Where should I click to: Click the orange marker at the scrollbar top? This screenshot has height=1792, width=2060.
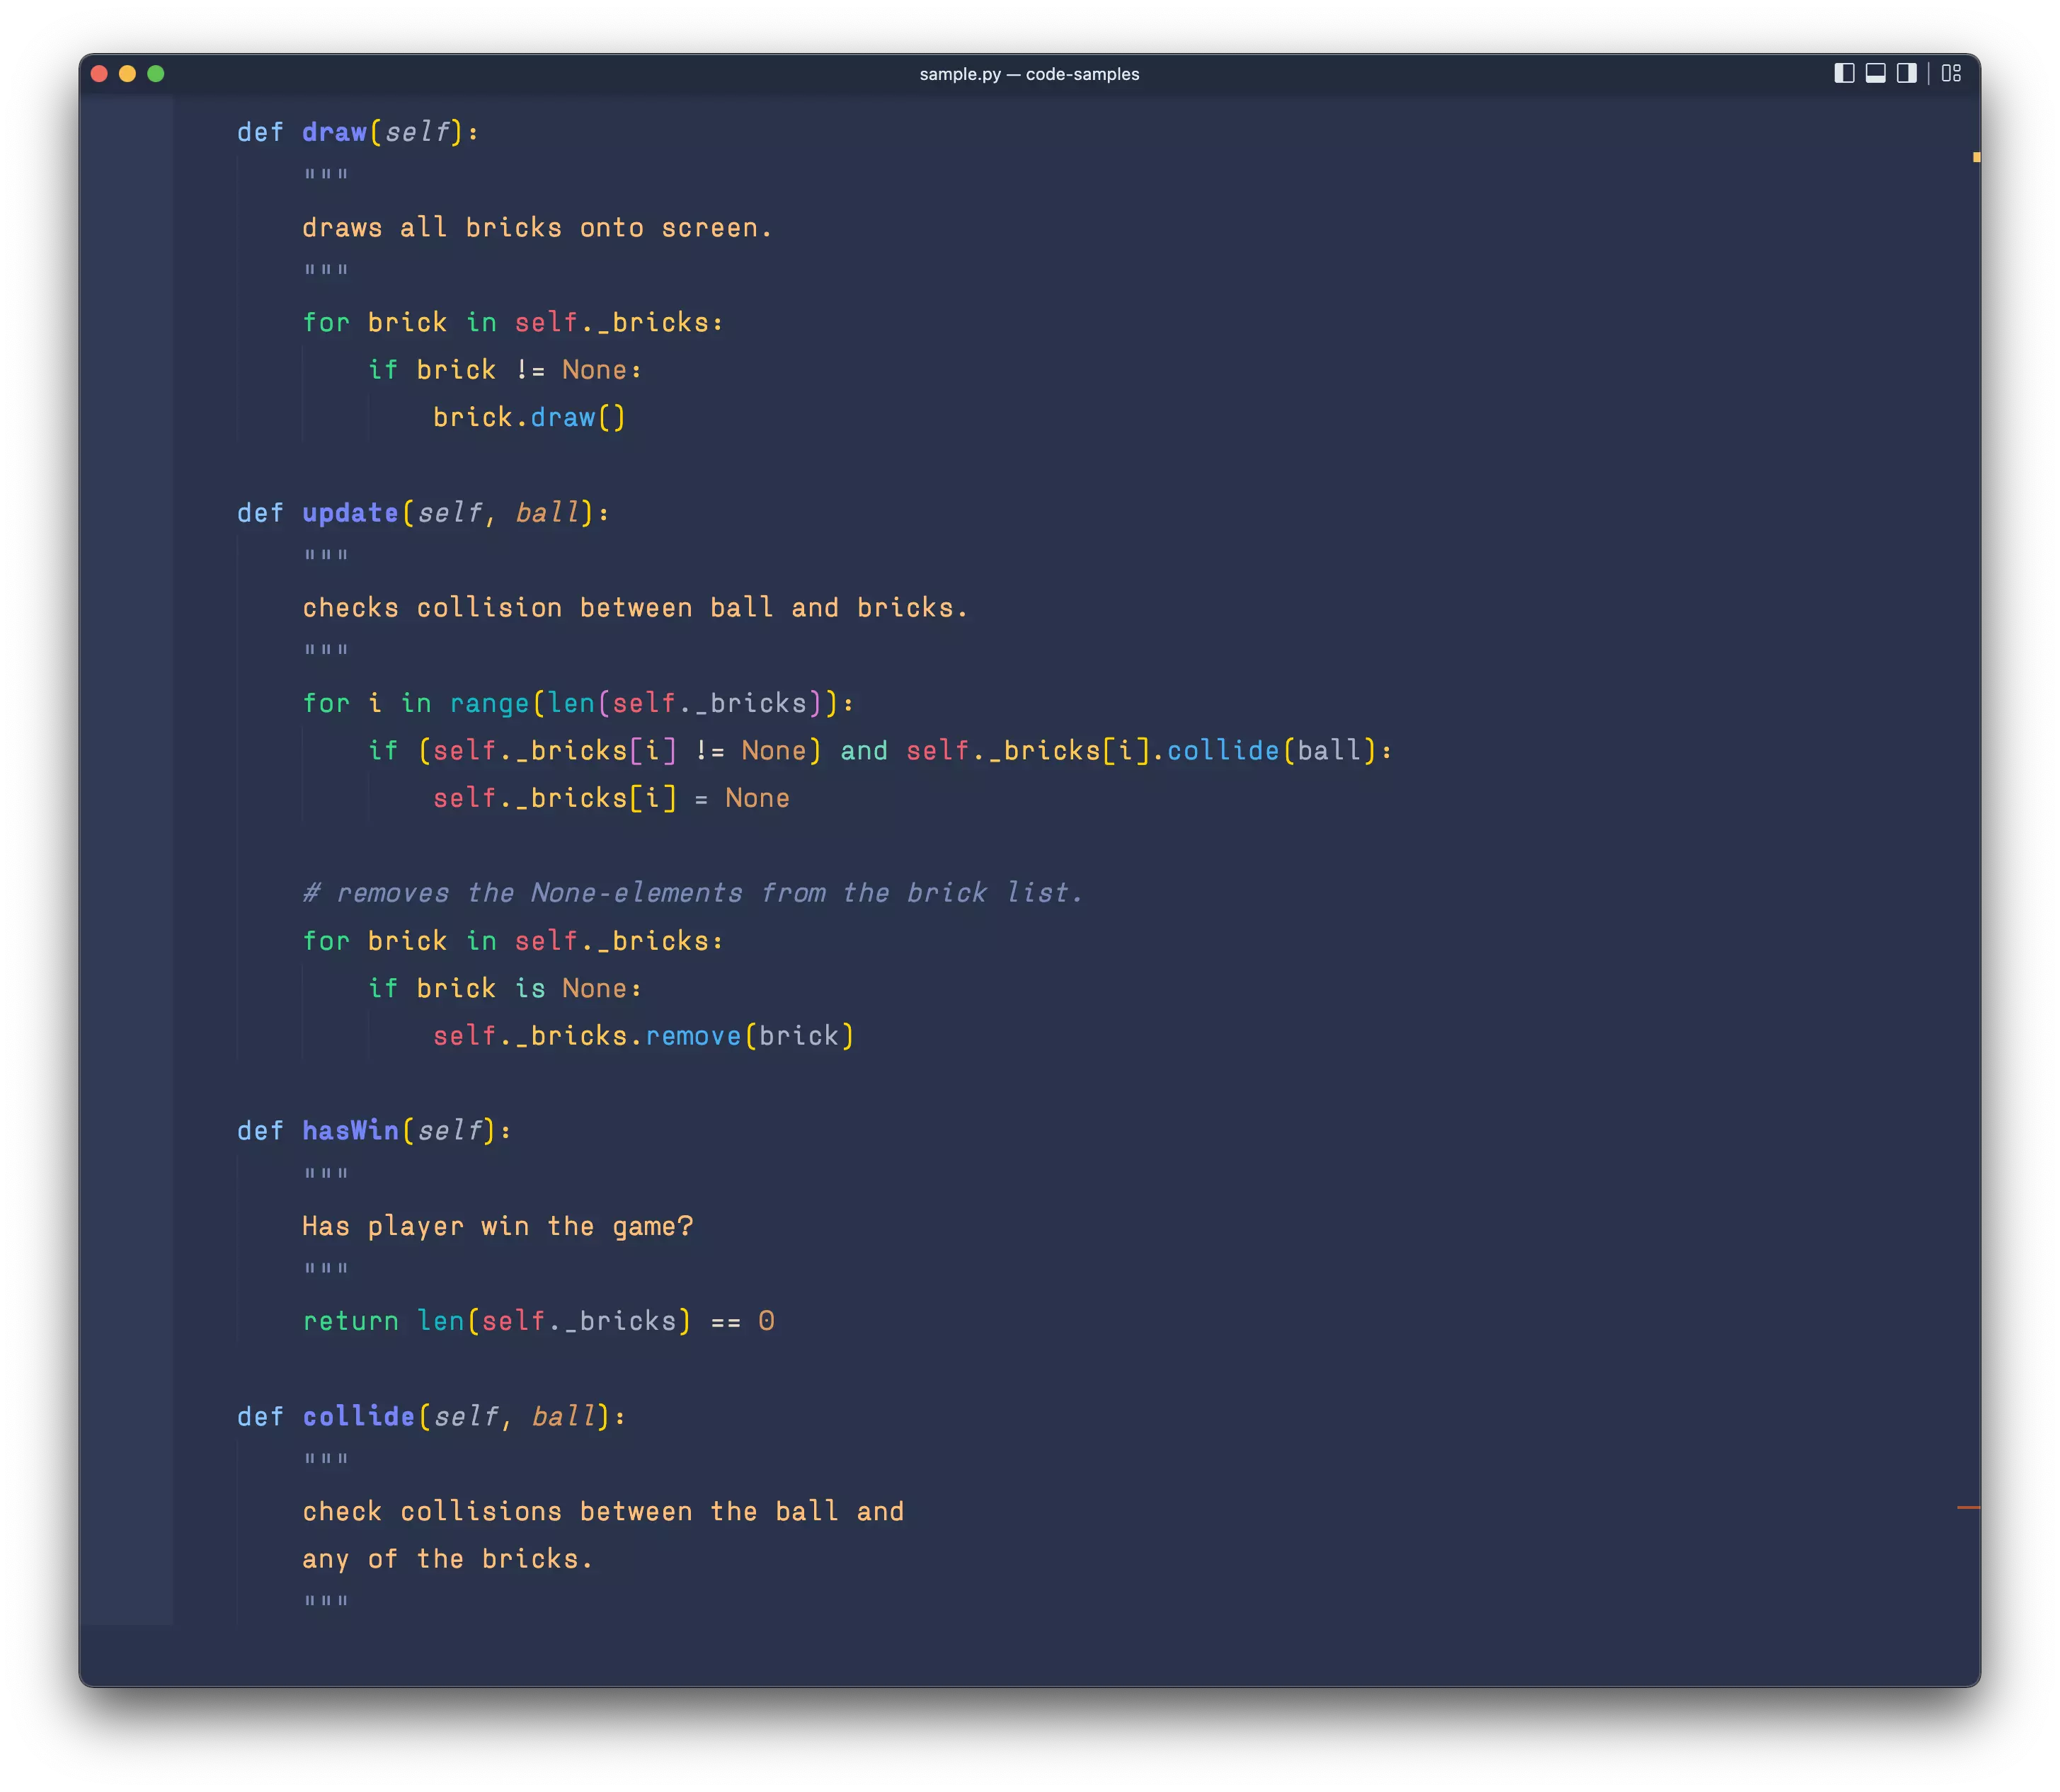click(1977, 156)
